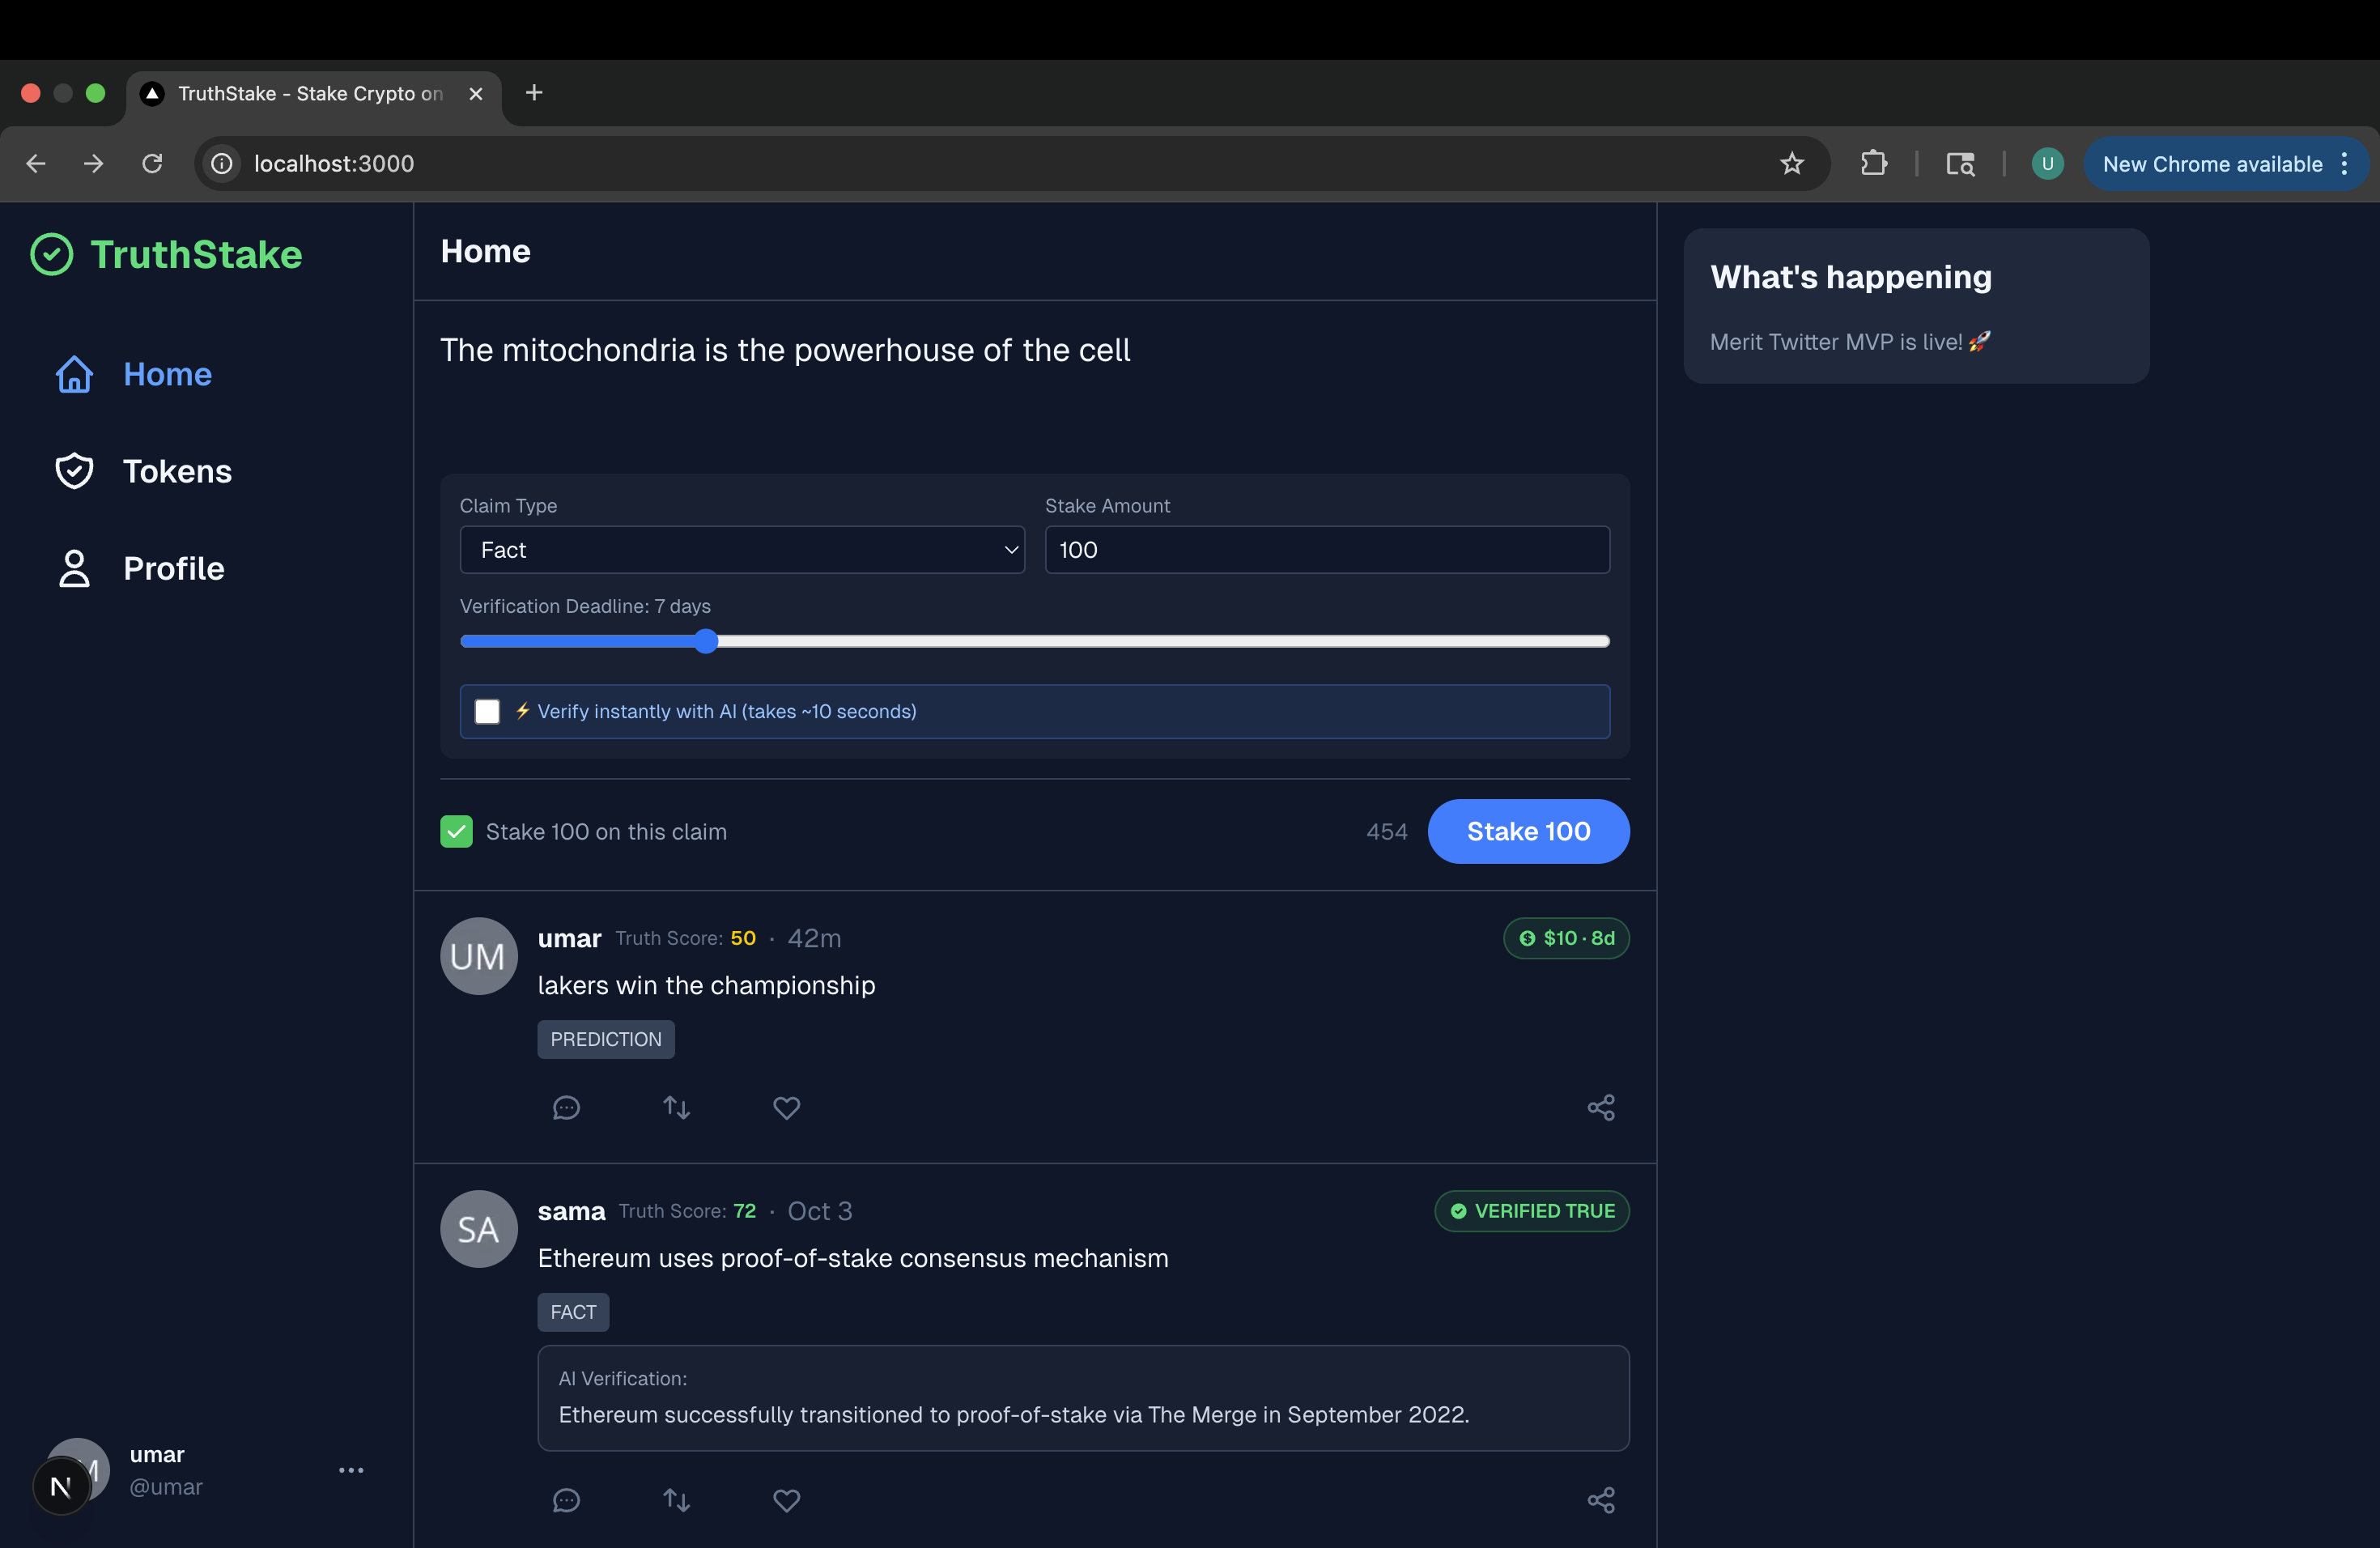Click the restake arrows icon on umar's post

point(677,1108)
